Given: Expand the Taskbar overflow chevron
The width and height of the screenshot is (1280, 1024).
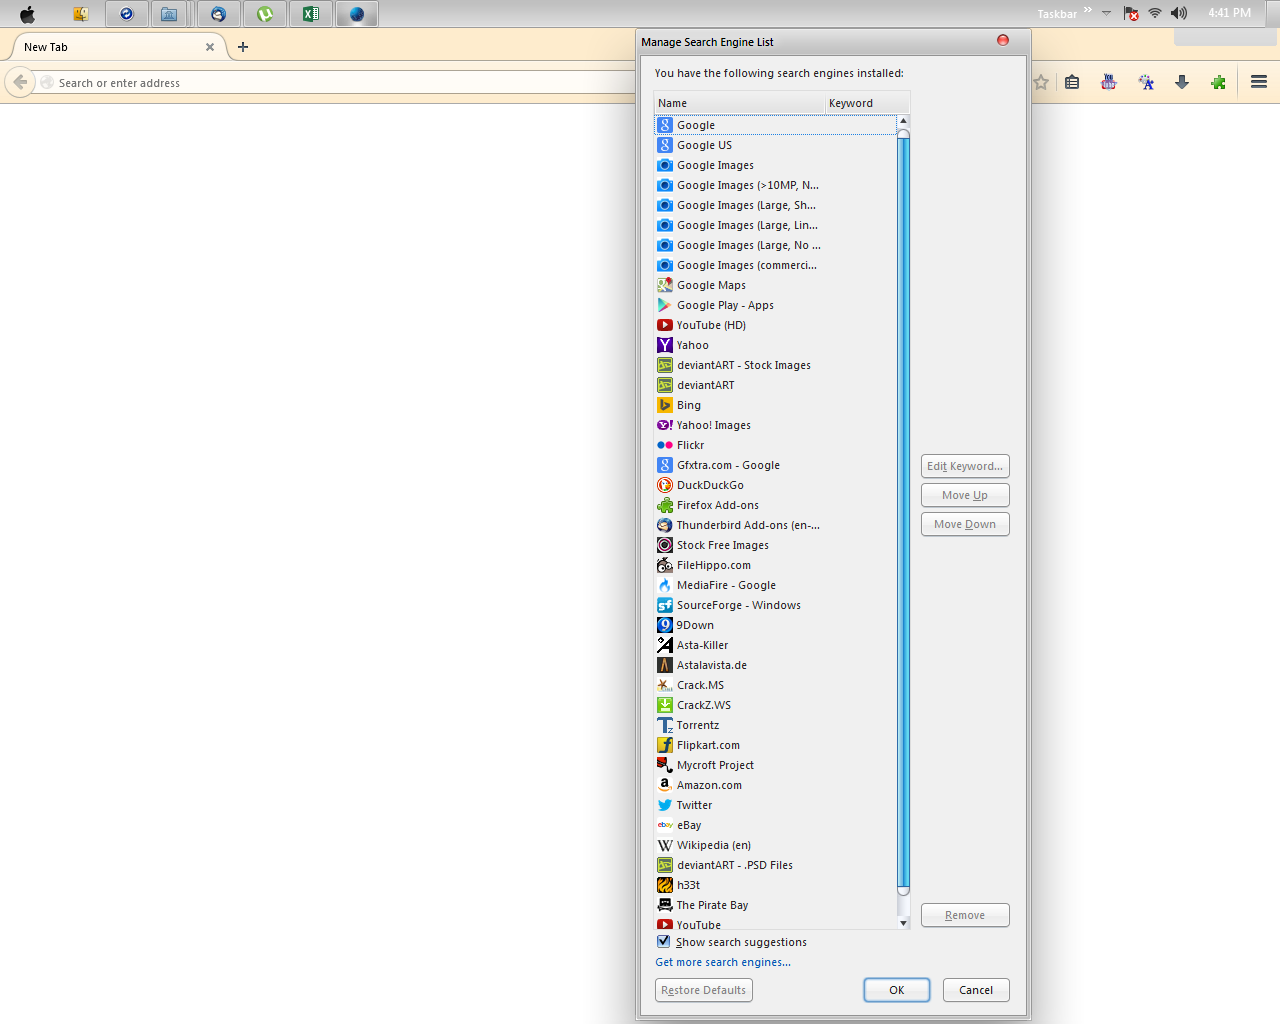Looking at the screenshot, I should click(1088, 11).
